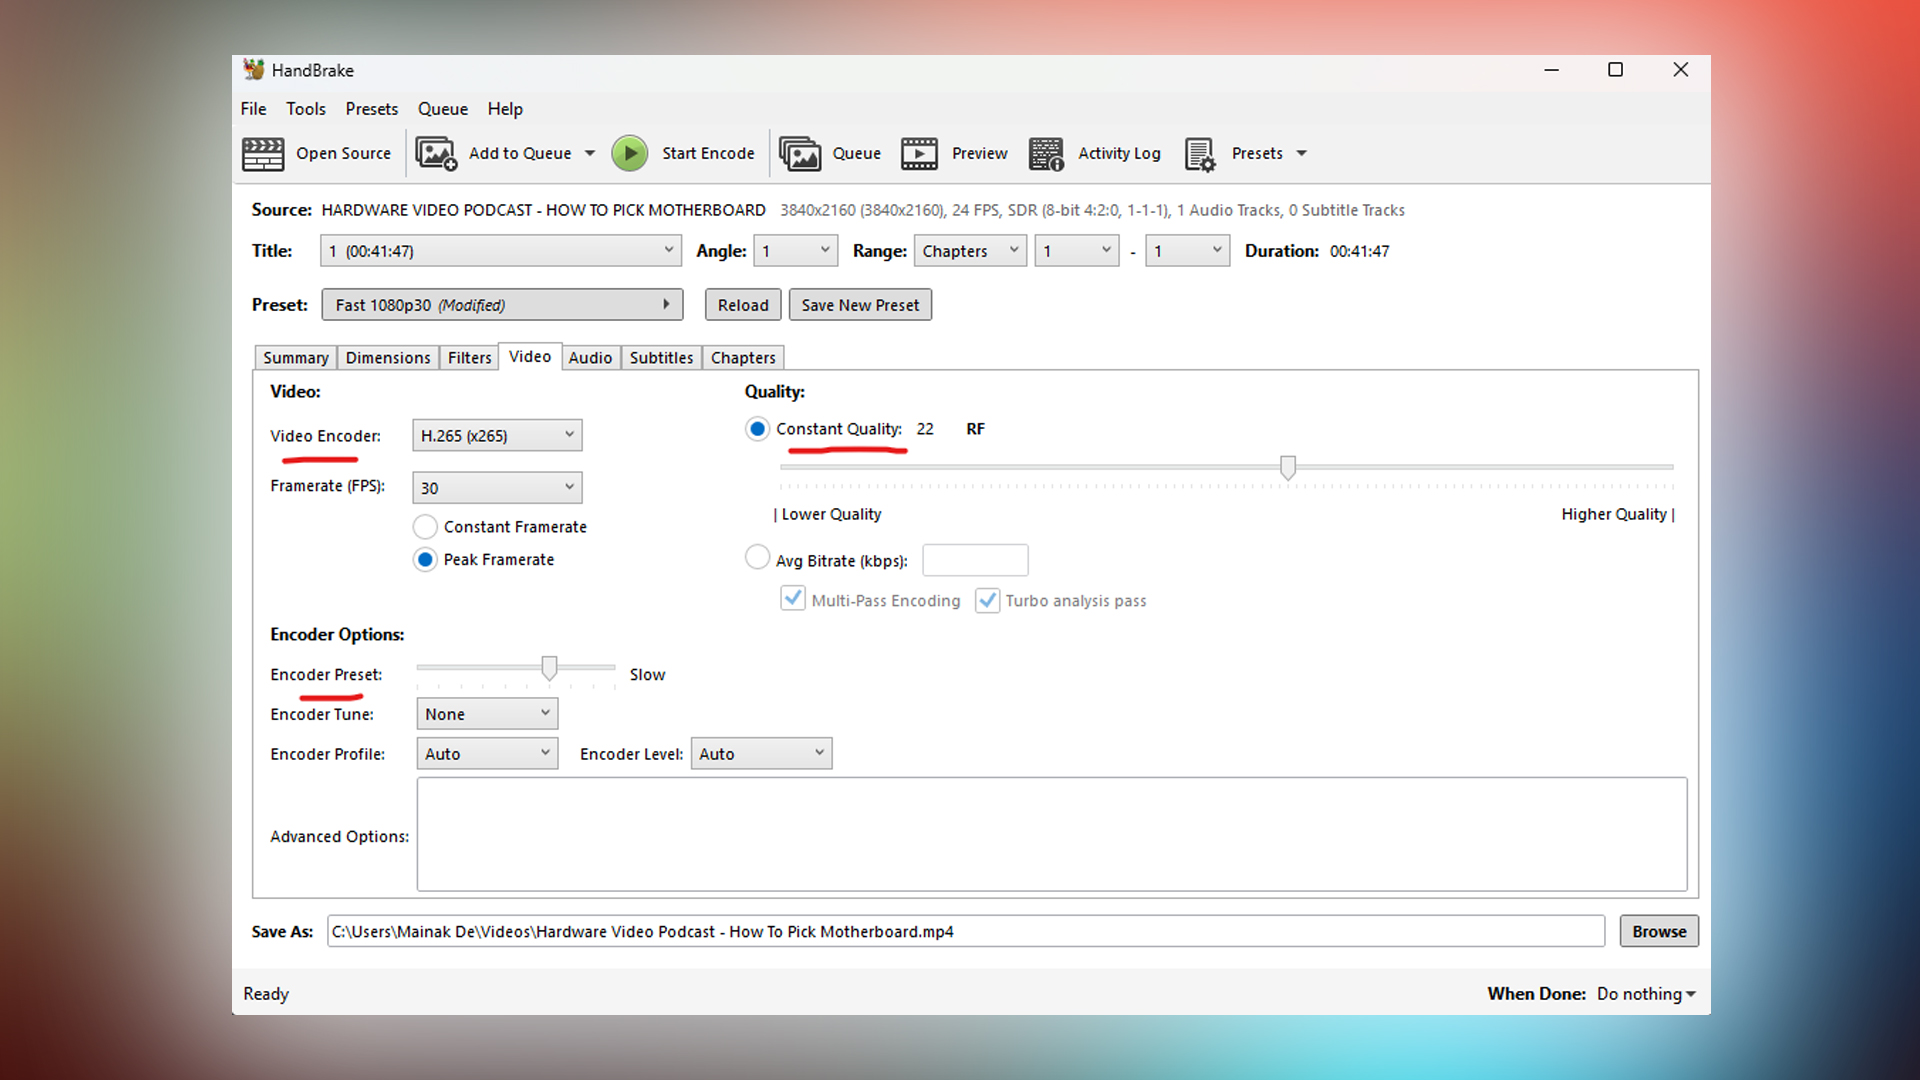The height and width of the screenshot is (1080, 1920).
Task: Expand the Presets toolbar dropdown arrow
Action: point(1301,153)
